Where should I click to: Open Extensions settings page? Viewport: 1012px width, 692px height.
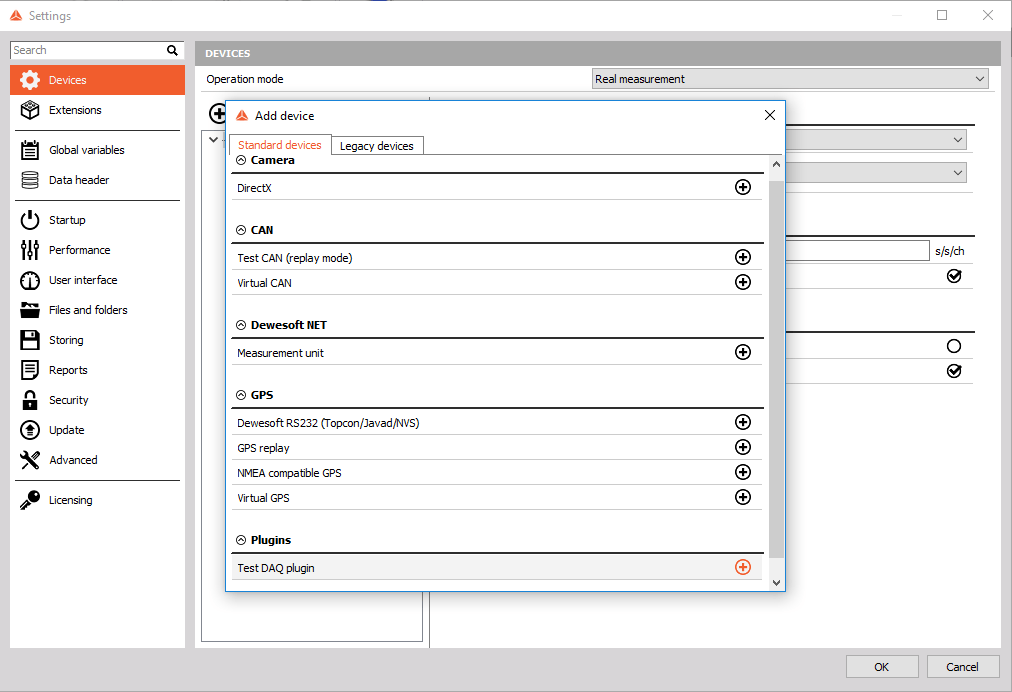(x=97, y=110)
